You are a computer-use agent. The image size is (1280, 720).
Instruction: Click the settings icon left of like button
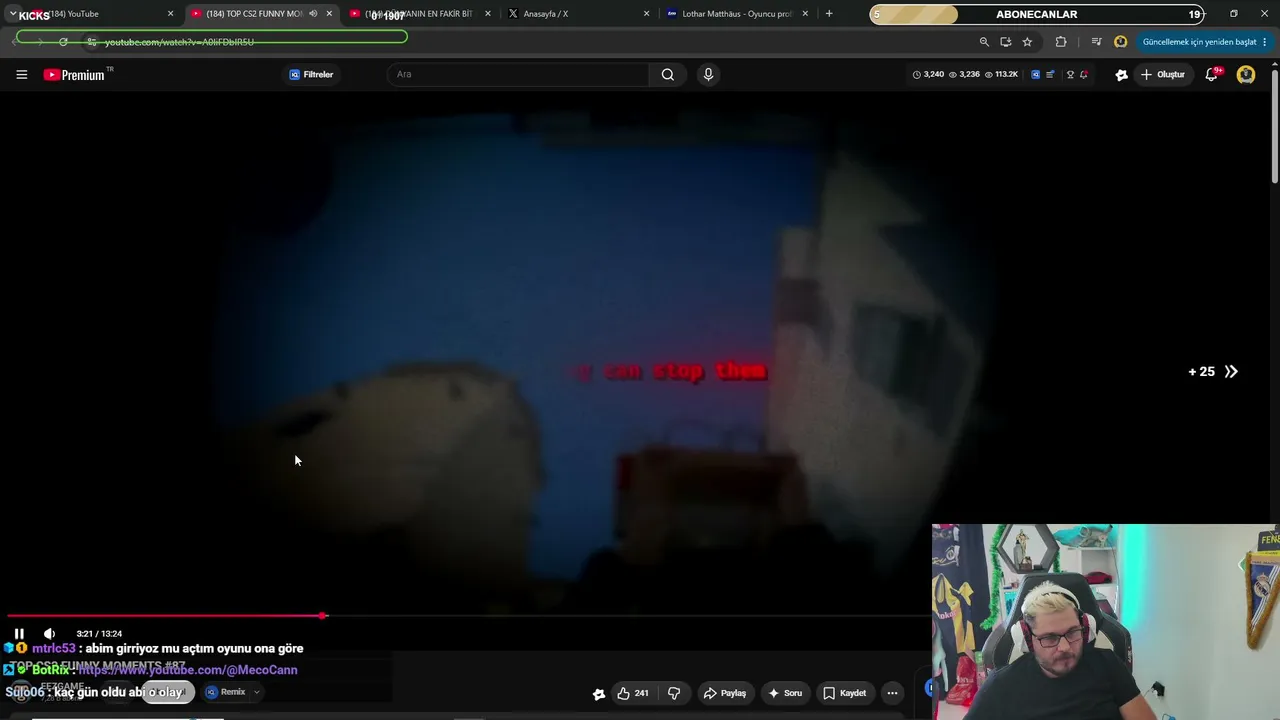point(599,694)
